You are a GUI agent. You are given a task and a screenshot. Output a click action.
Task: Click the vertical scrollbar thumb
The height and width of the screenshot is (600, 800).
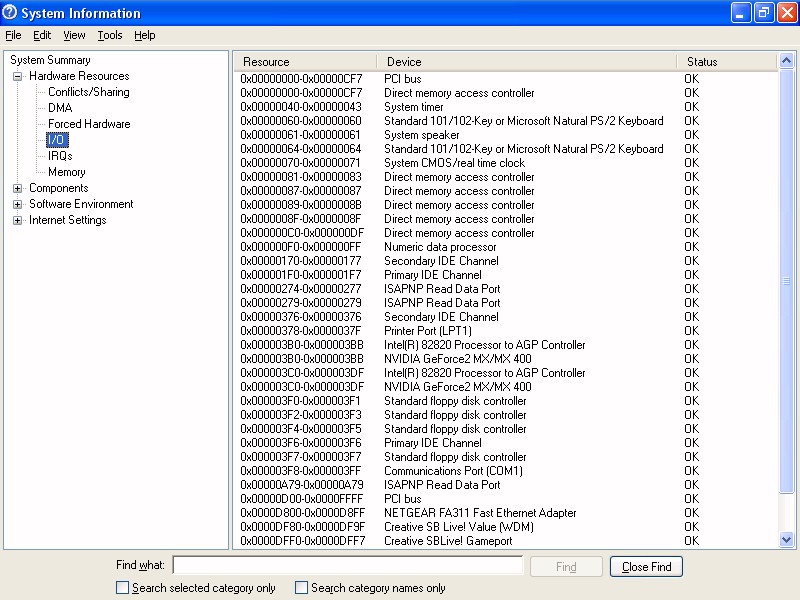pyautogui.click(x=786, y=281)
